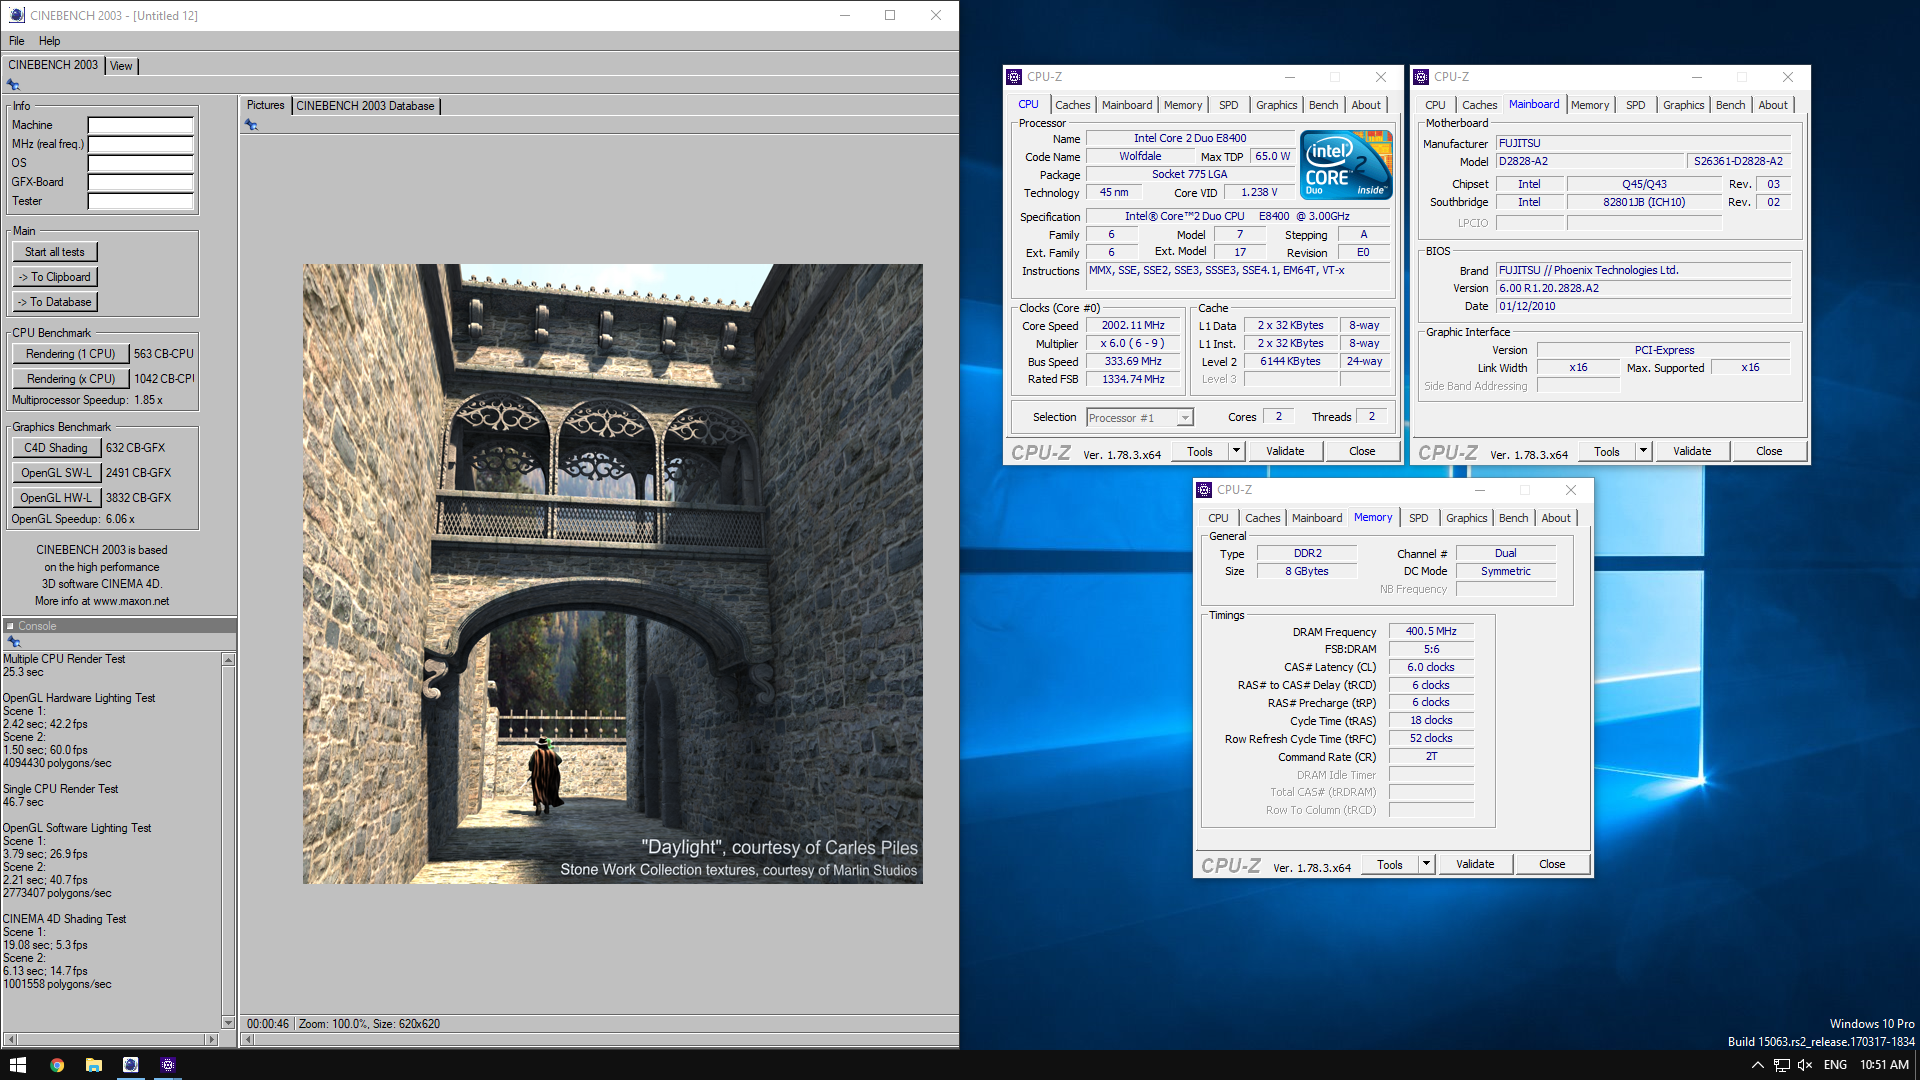Click the Daylight rendered image
This screenshot has width=1920, height=1080.
(613, 574)
